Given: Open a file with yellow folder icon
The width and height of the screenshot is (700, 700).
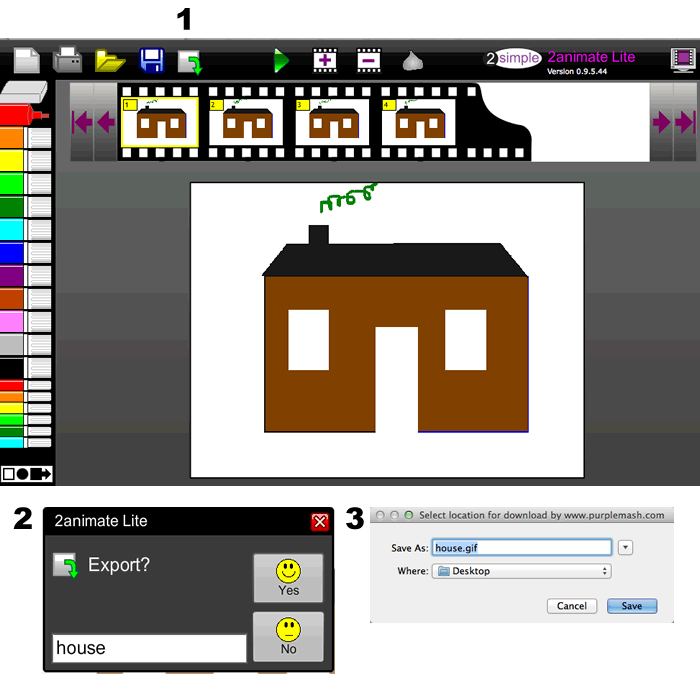Looking at the screenshot, I should coord(109,61).
